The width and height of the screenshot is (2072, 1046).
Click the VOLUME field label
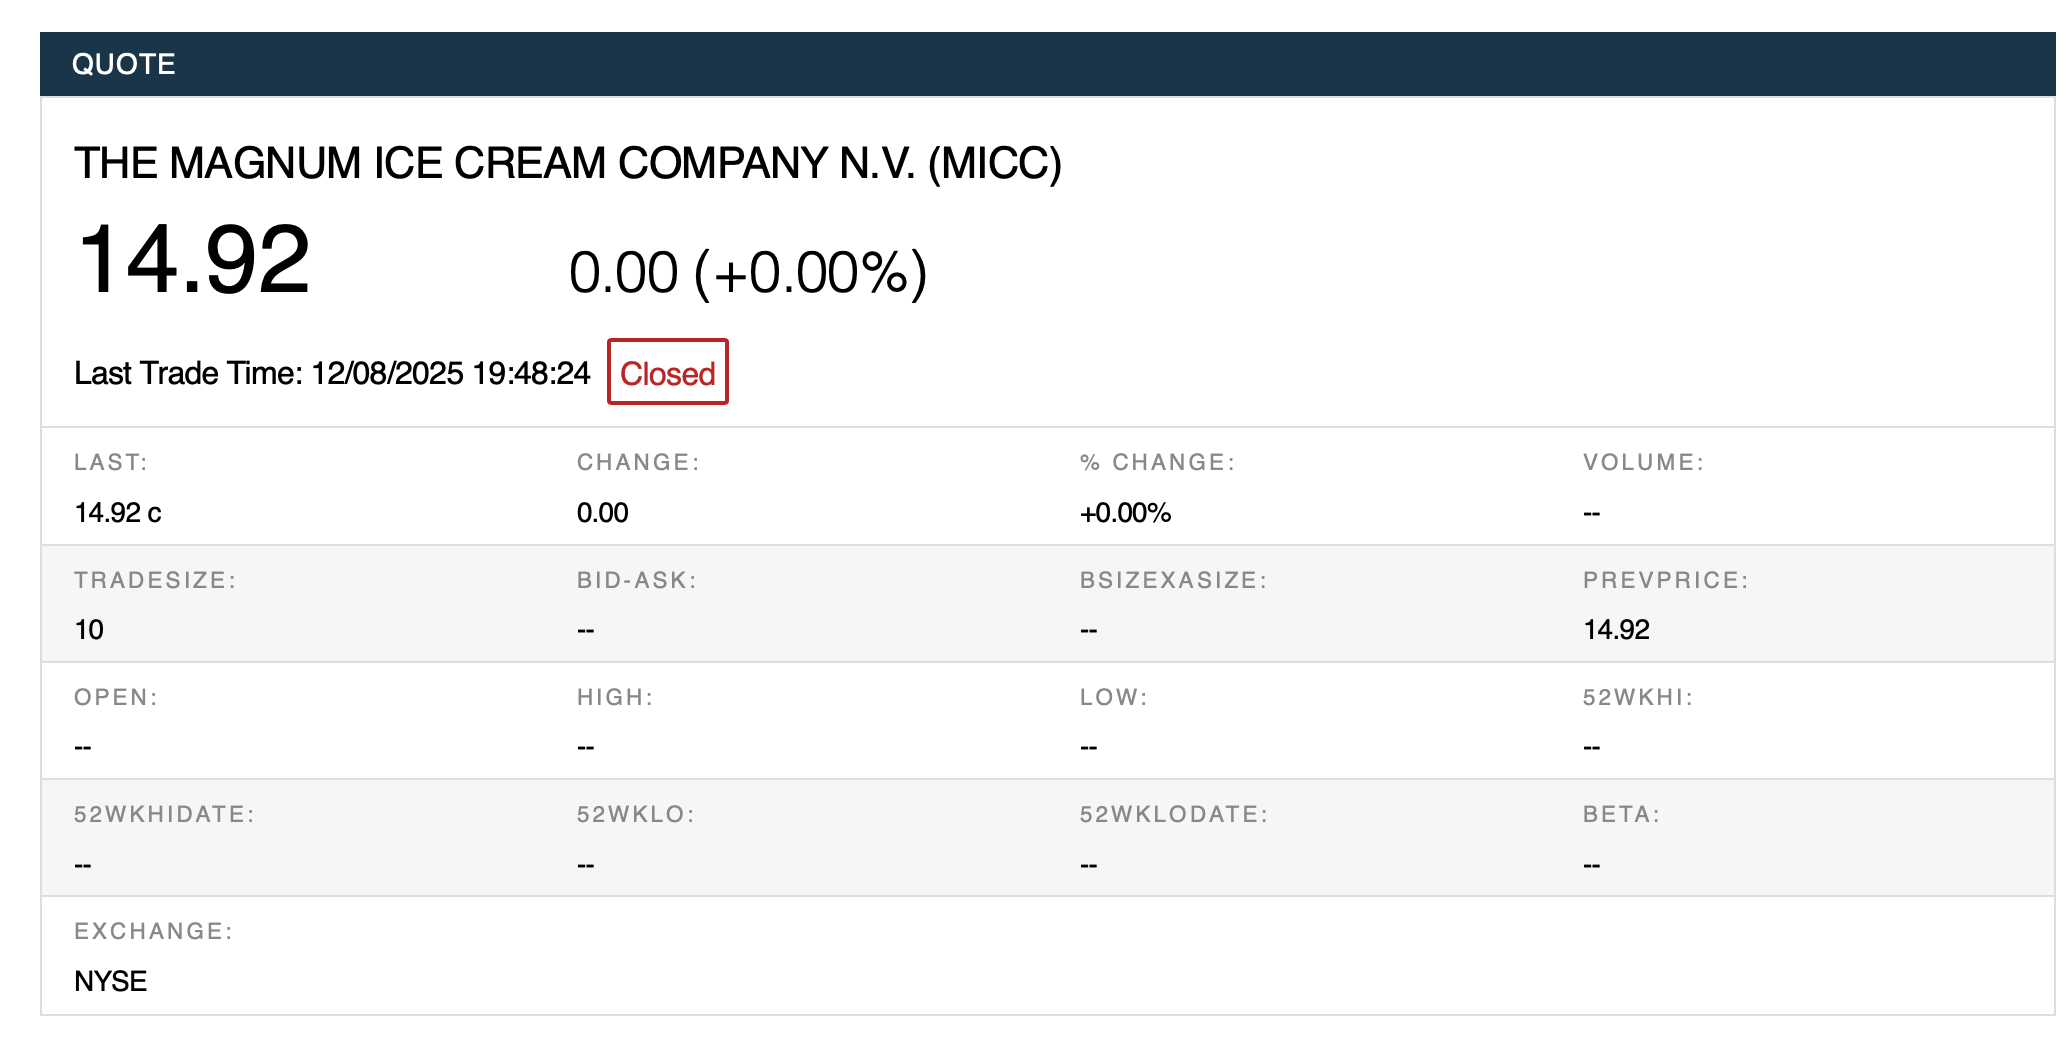click(x=1643, y=462)
